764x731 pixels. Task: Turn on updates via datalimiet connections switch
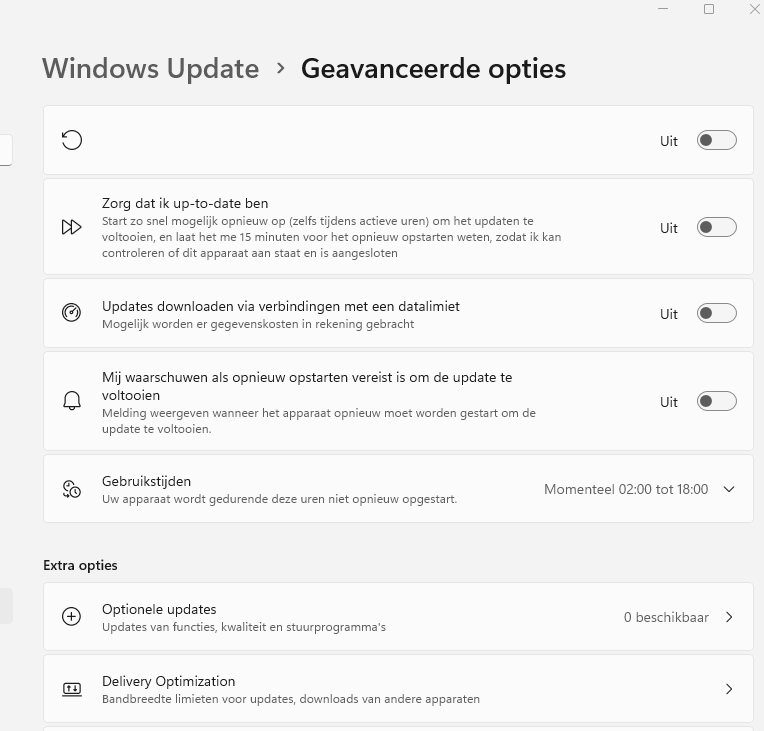point(717,314)
